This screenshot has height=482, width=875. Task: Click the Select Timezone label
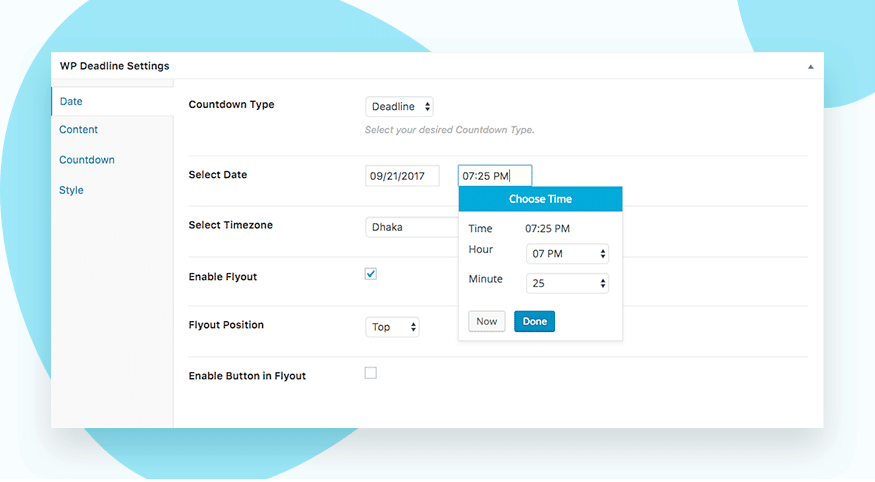point(230,225)
